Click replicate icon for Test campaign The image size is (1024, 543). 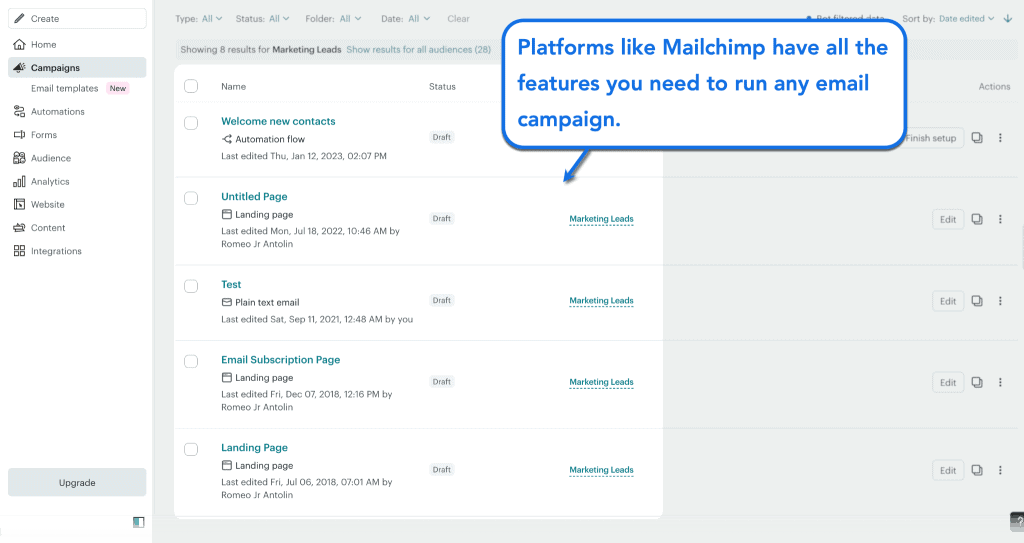(977, 301)
